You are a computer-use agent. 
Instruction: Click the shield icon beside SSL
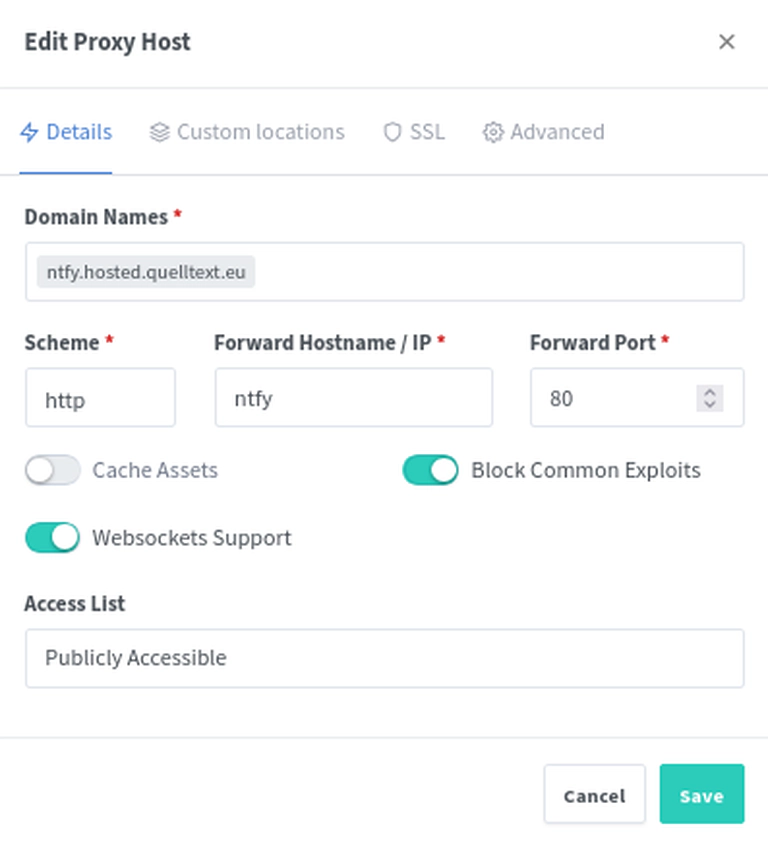[x=392, y=132]
